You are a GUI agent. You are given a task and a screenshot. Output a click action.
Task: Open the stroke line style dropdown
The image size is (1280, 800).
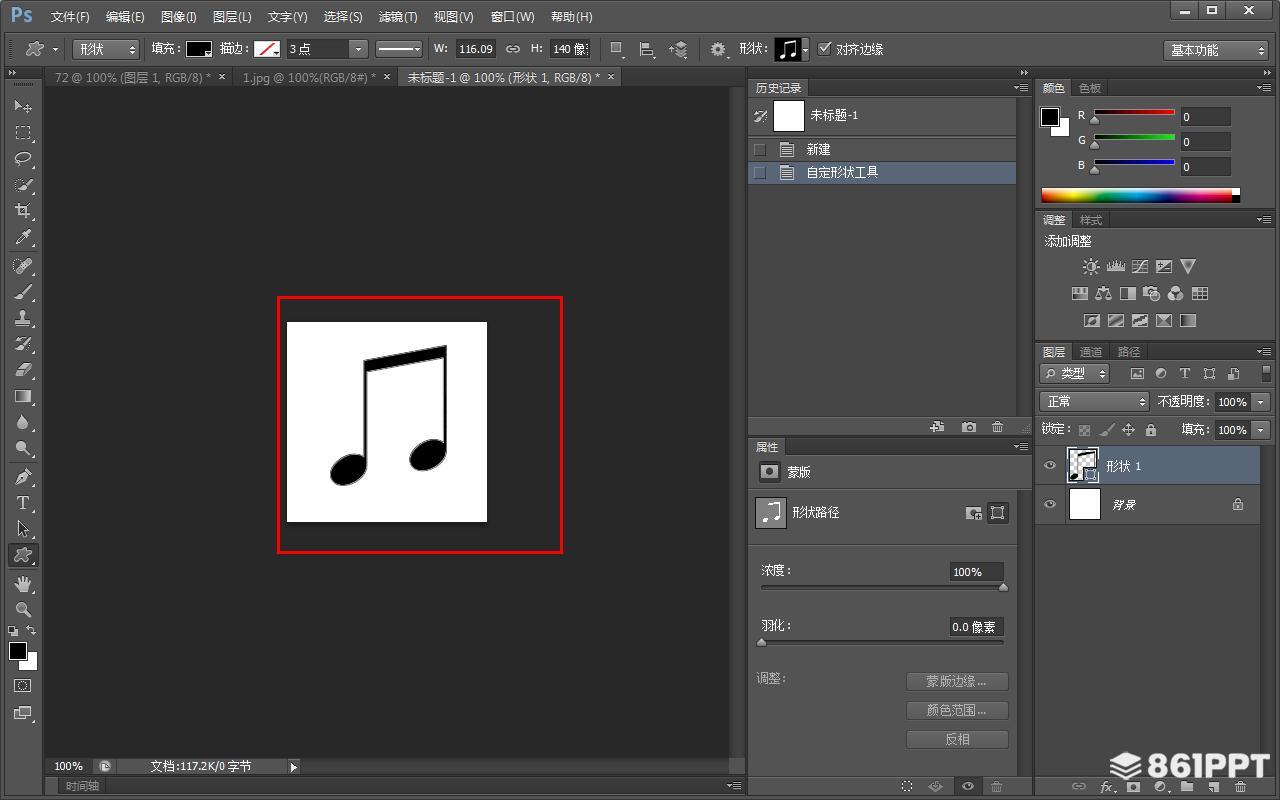[x=399, y=49]
